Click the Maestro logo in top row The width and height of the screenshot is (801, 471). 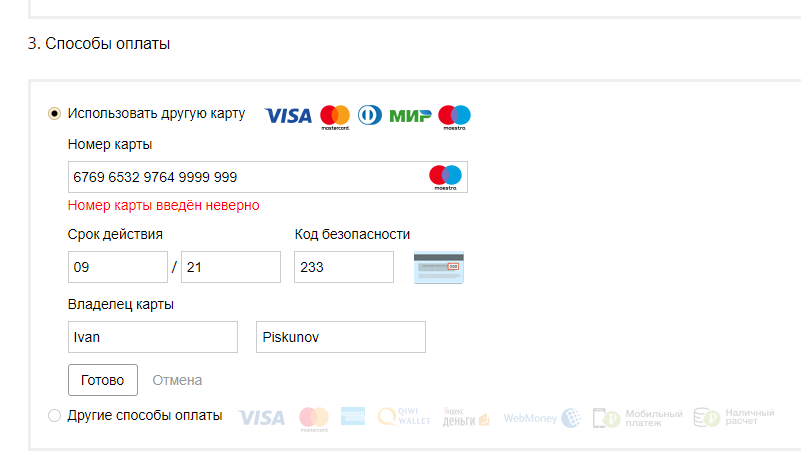454,117
